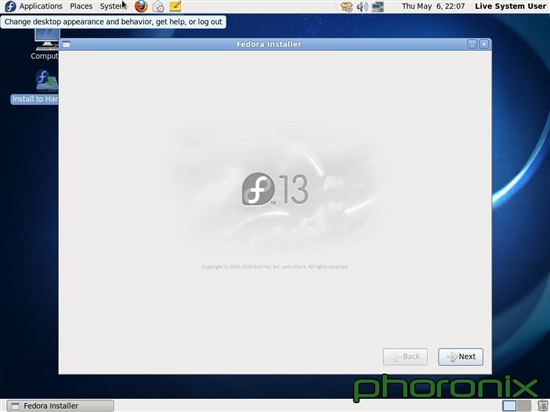Viewport: 550px width, 412px height.
Task: Click the Next button in installer
Action: [x=461, y=357]
